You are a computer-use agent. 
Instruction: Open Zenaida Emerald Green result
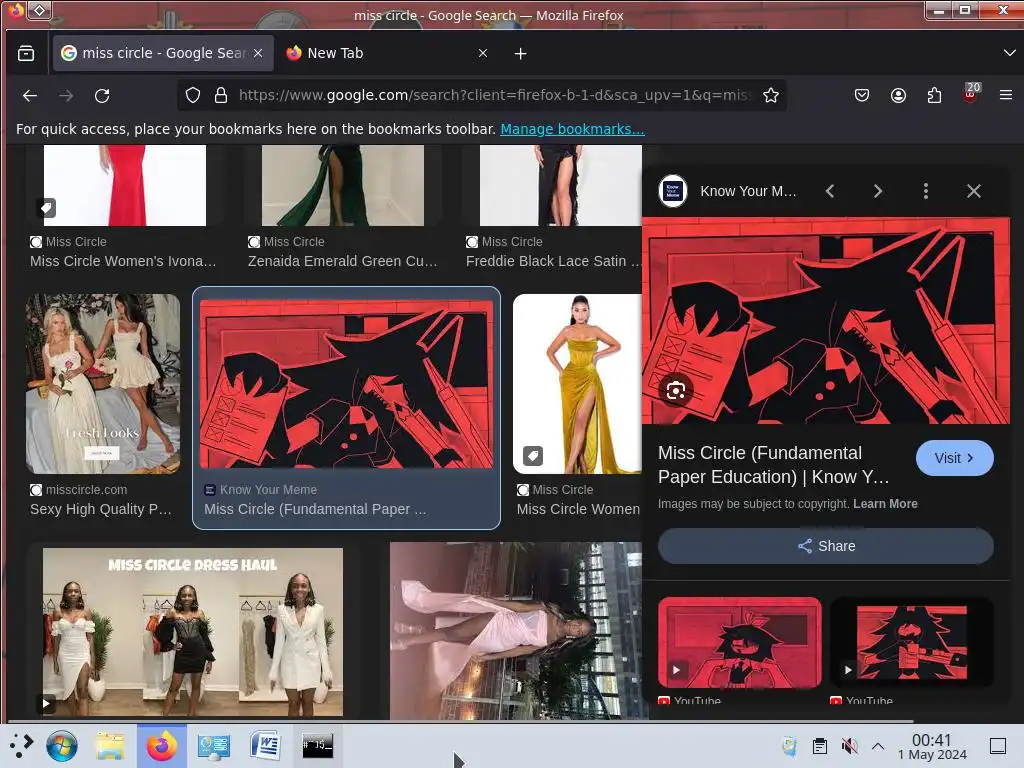click(342, 261)
